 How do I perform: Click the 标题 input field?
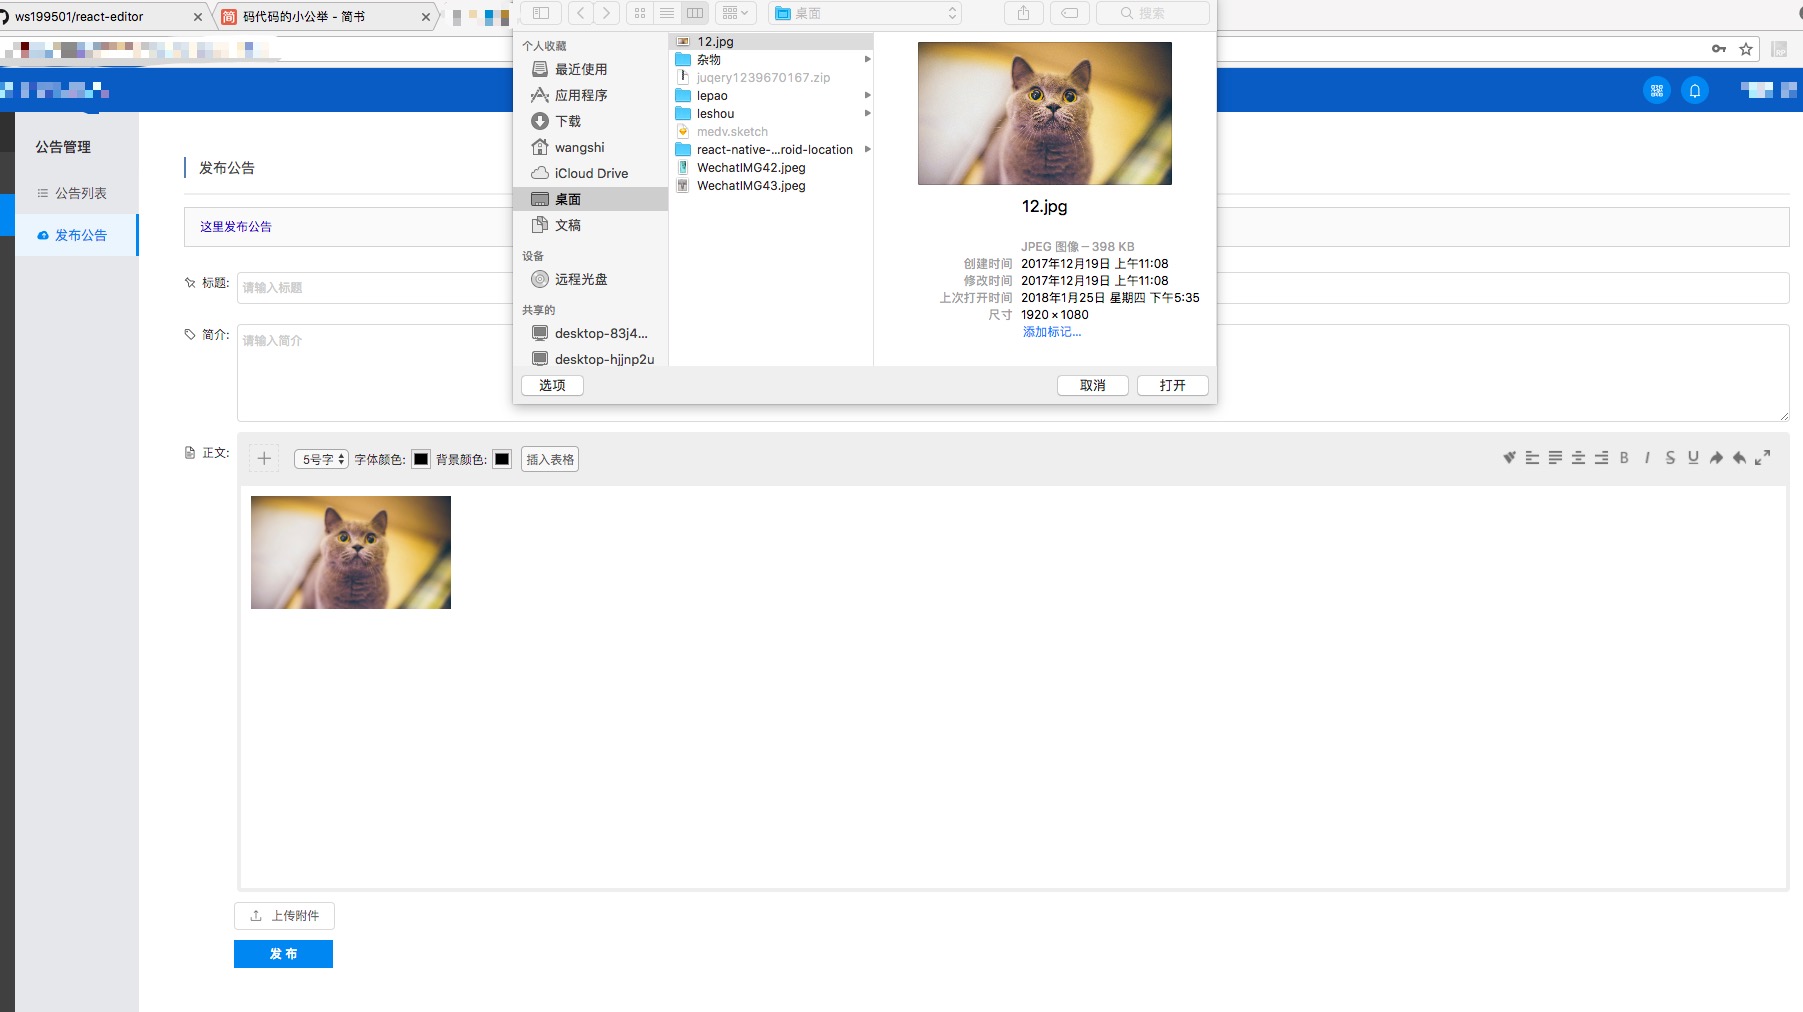coord(1013,287)
